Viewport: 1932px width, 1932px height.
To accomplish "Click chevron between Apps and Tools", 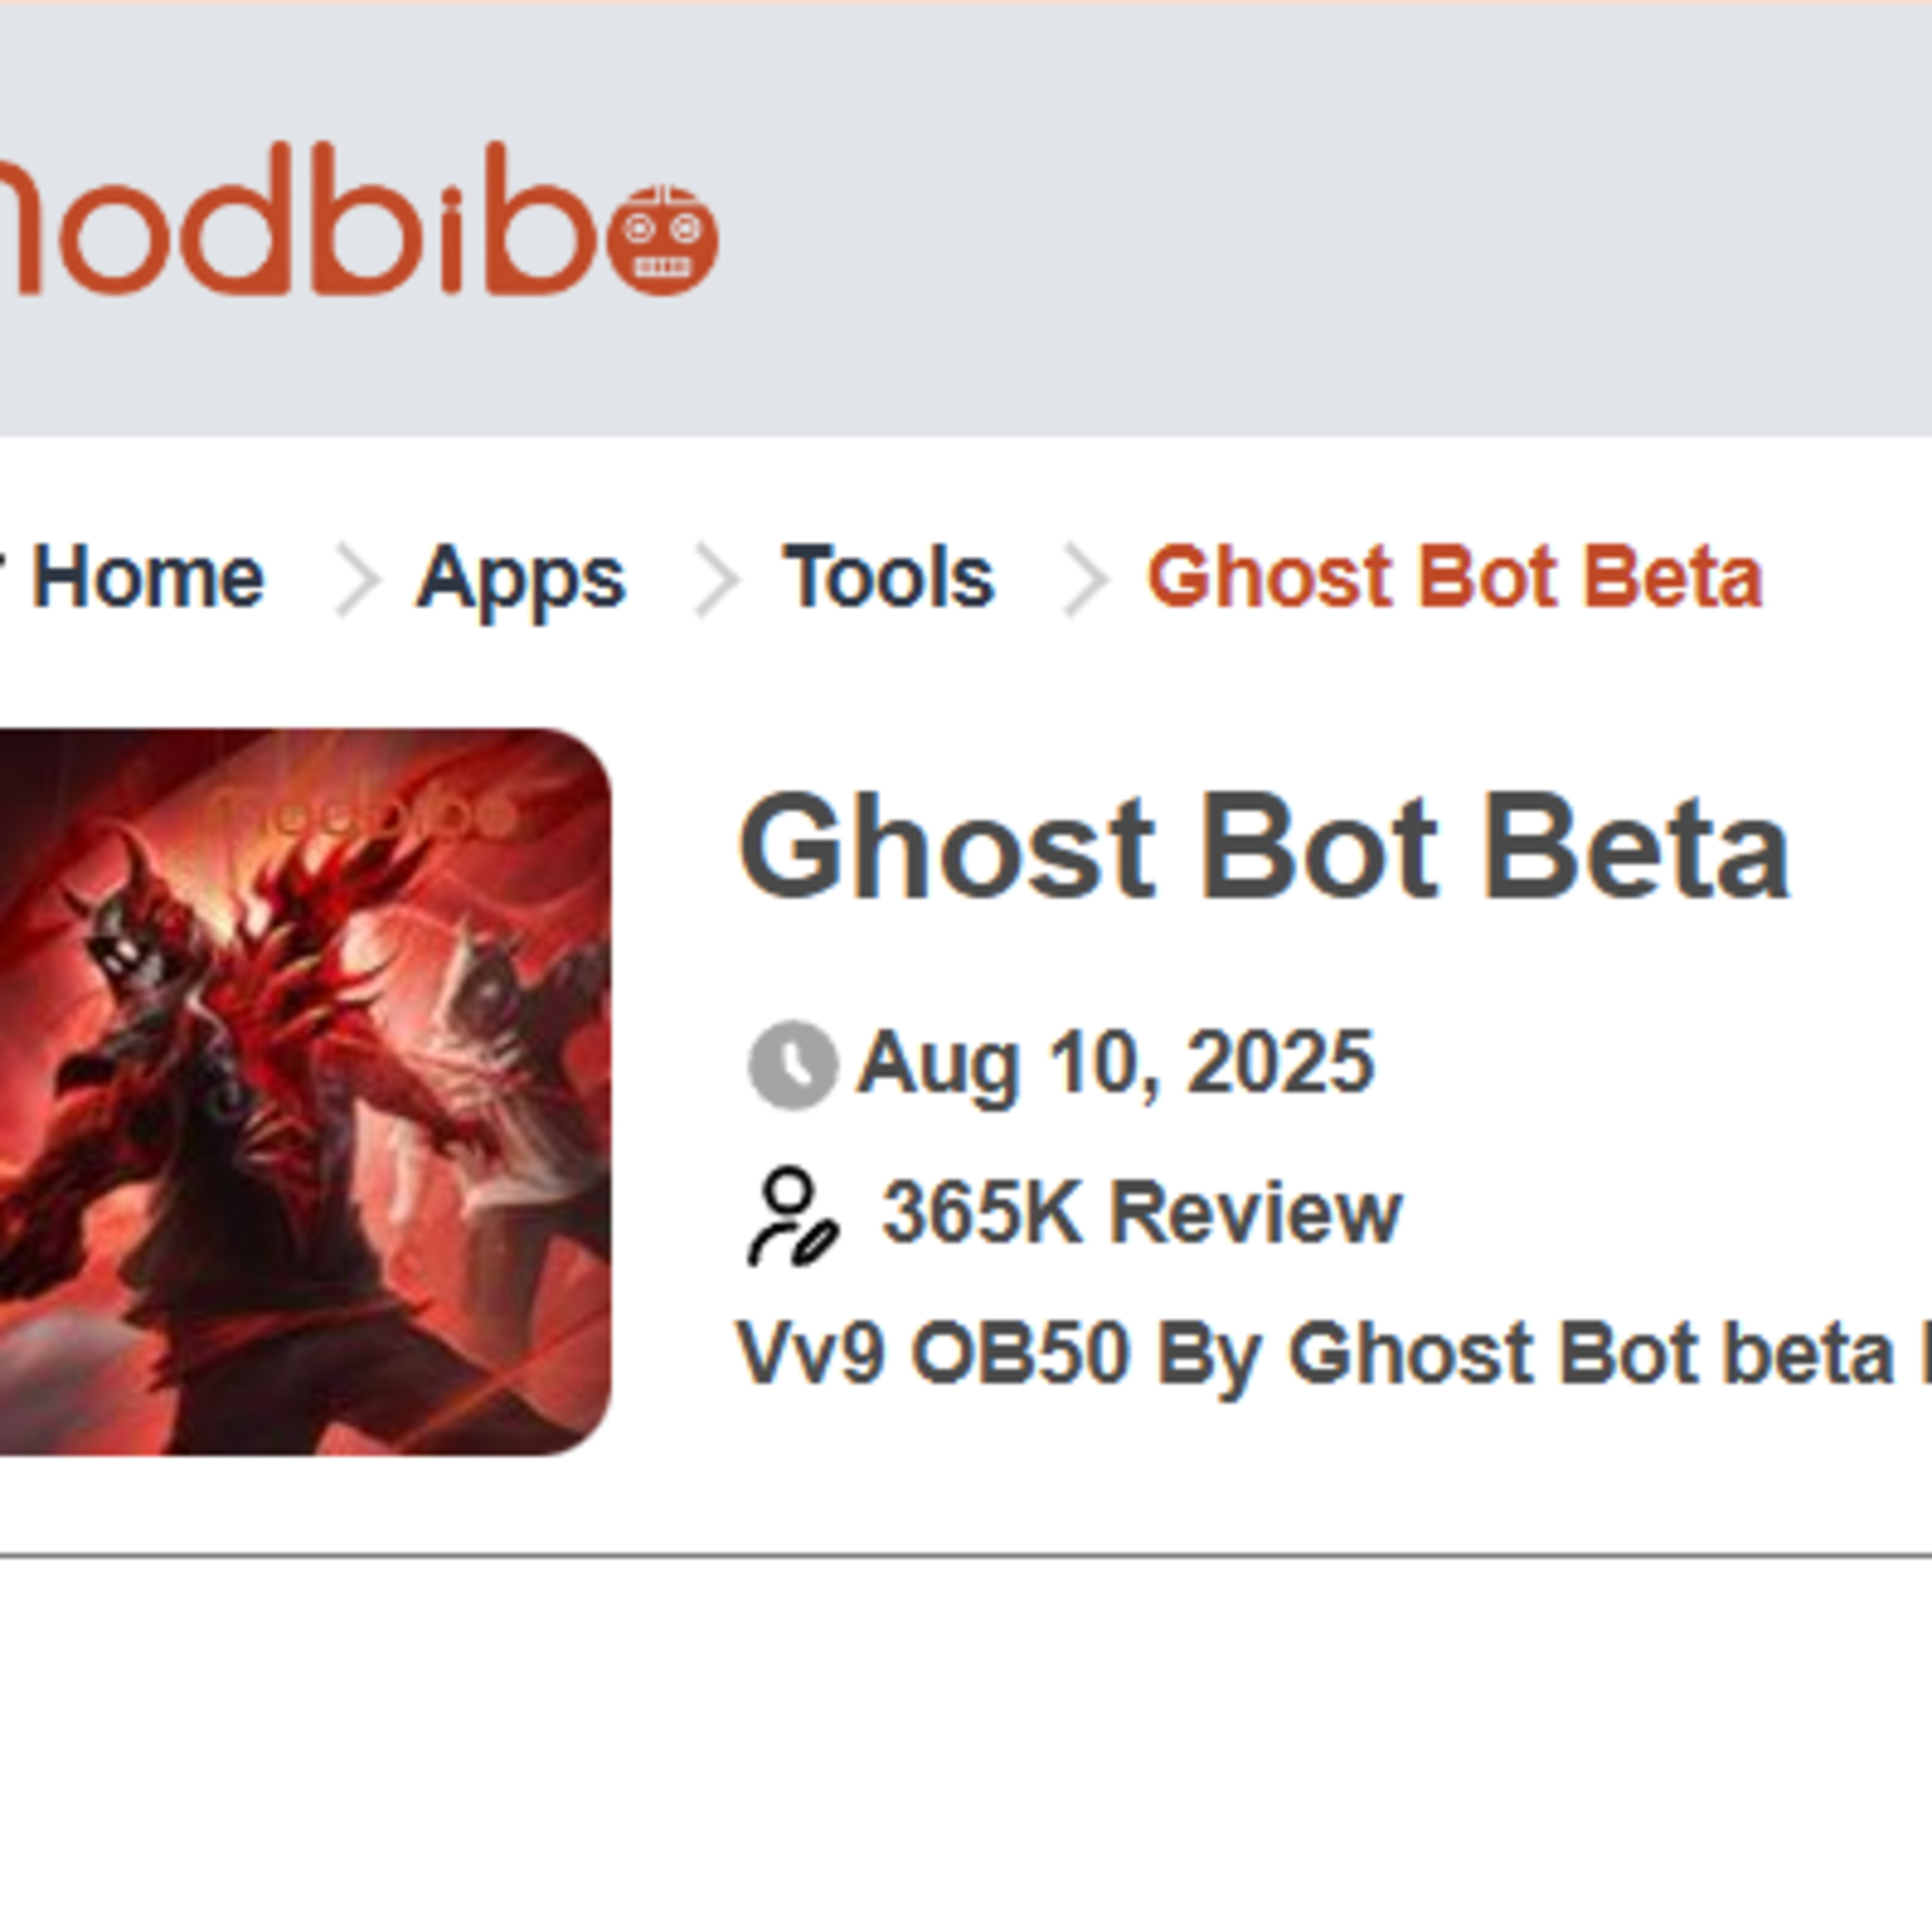I will coord(716,580).
